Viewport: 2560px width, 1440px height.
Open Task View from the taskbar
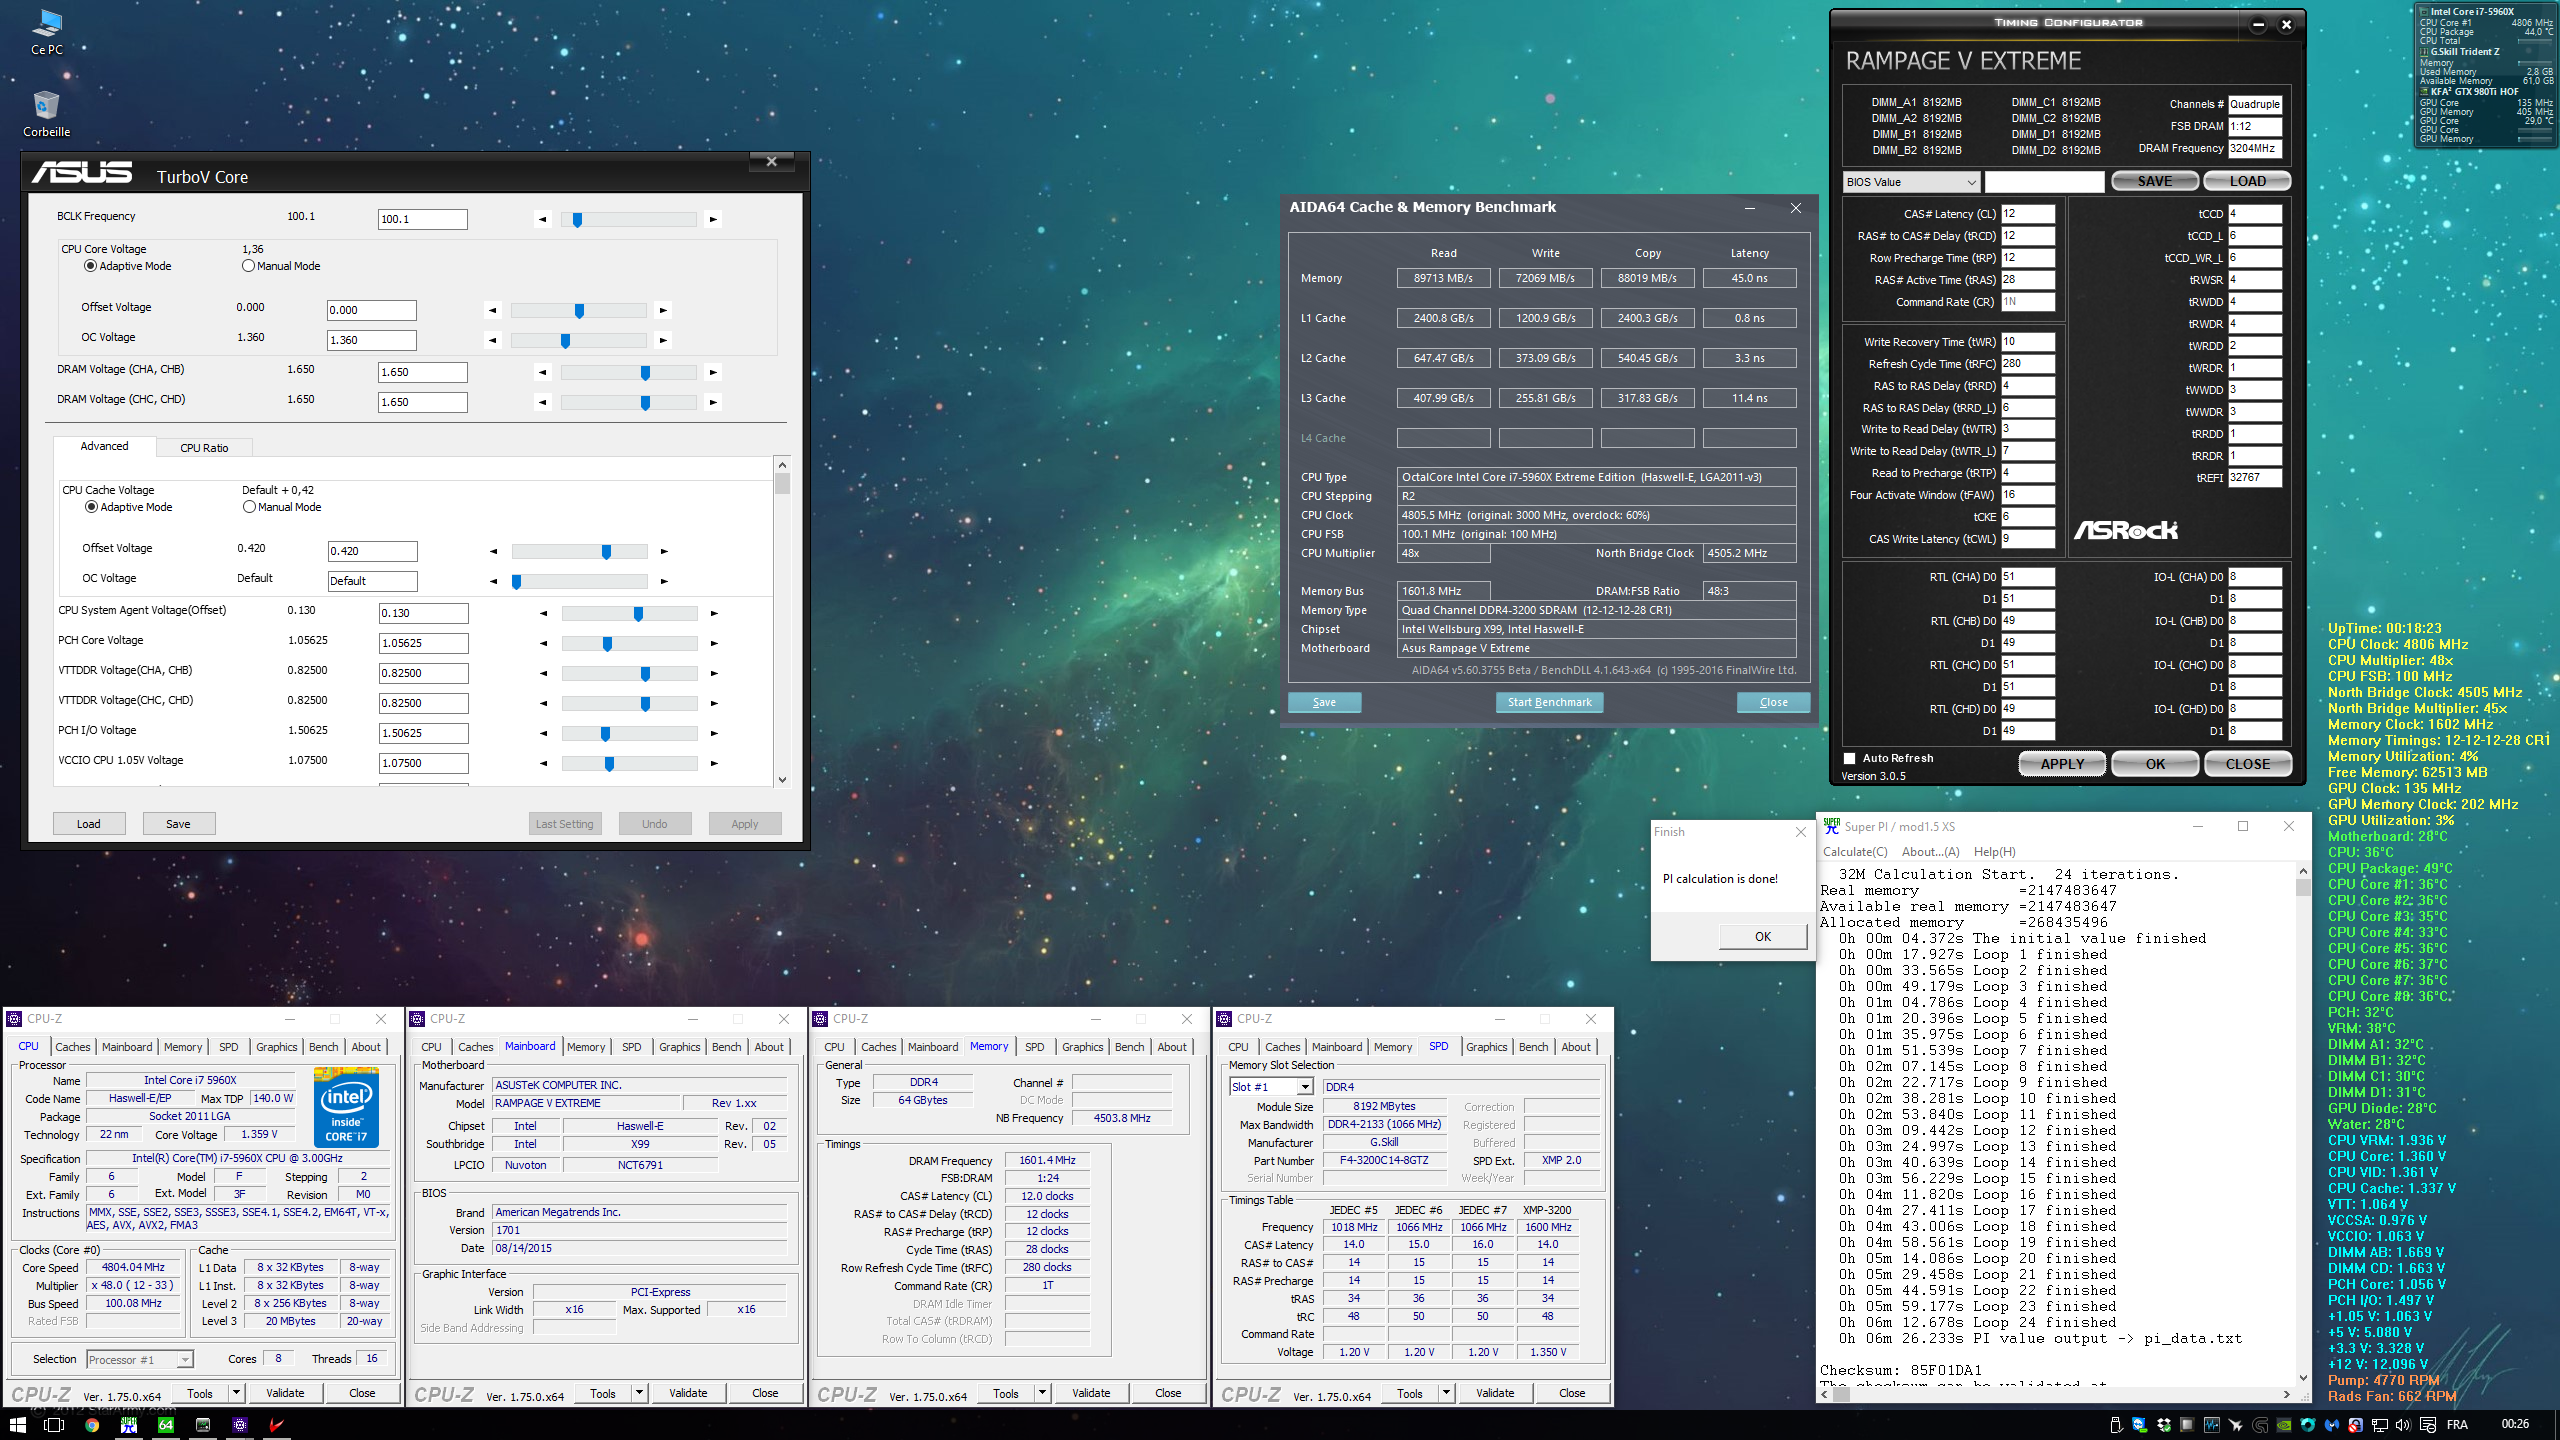coord(54,1424)
